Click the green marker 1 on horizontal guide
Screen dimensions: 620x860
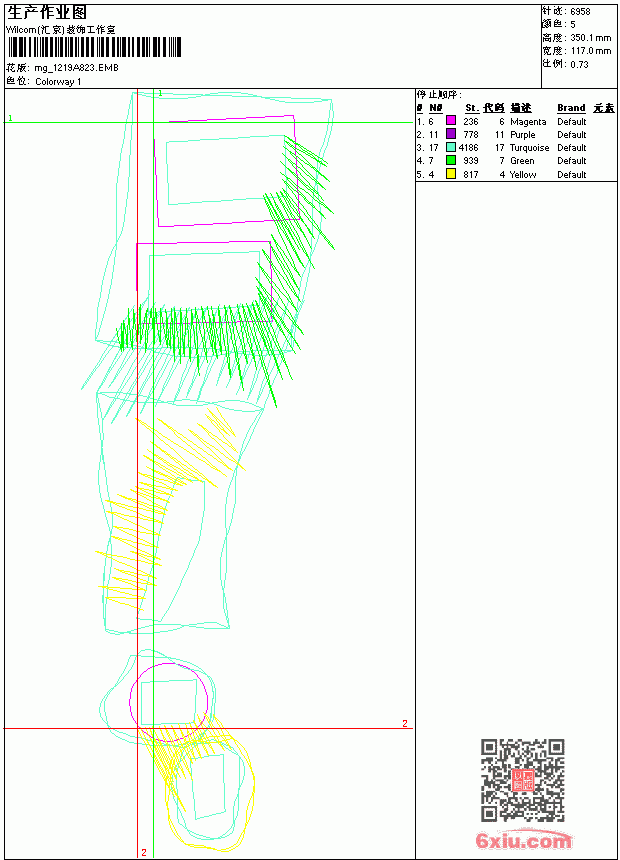[x=10, y=118]
